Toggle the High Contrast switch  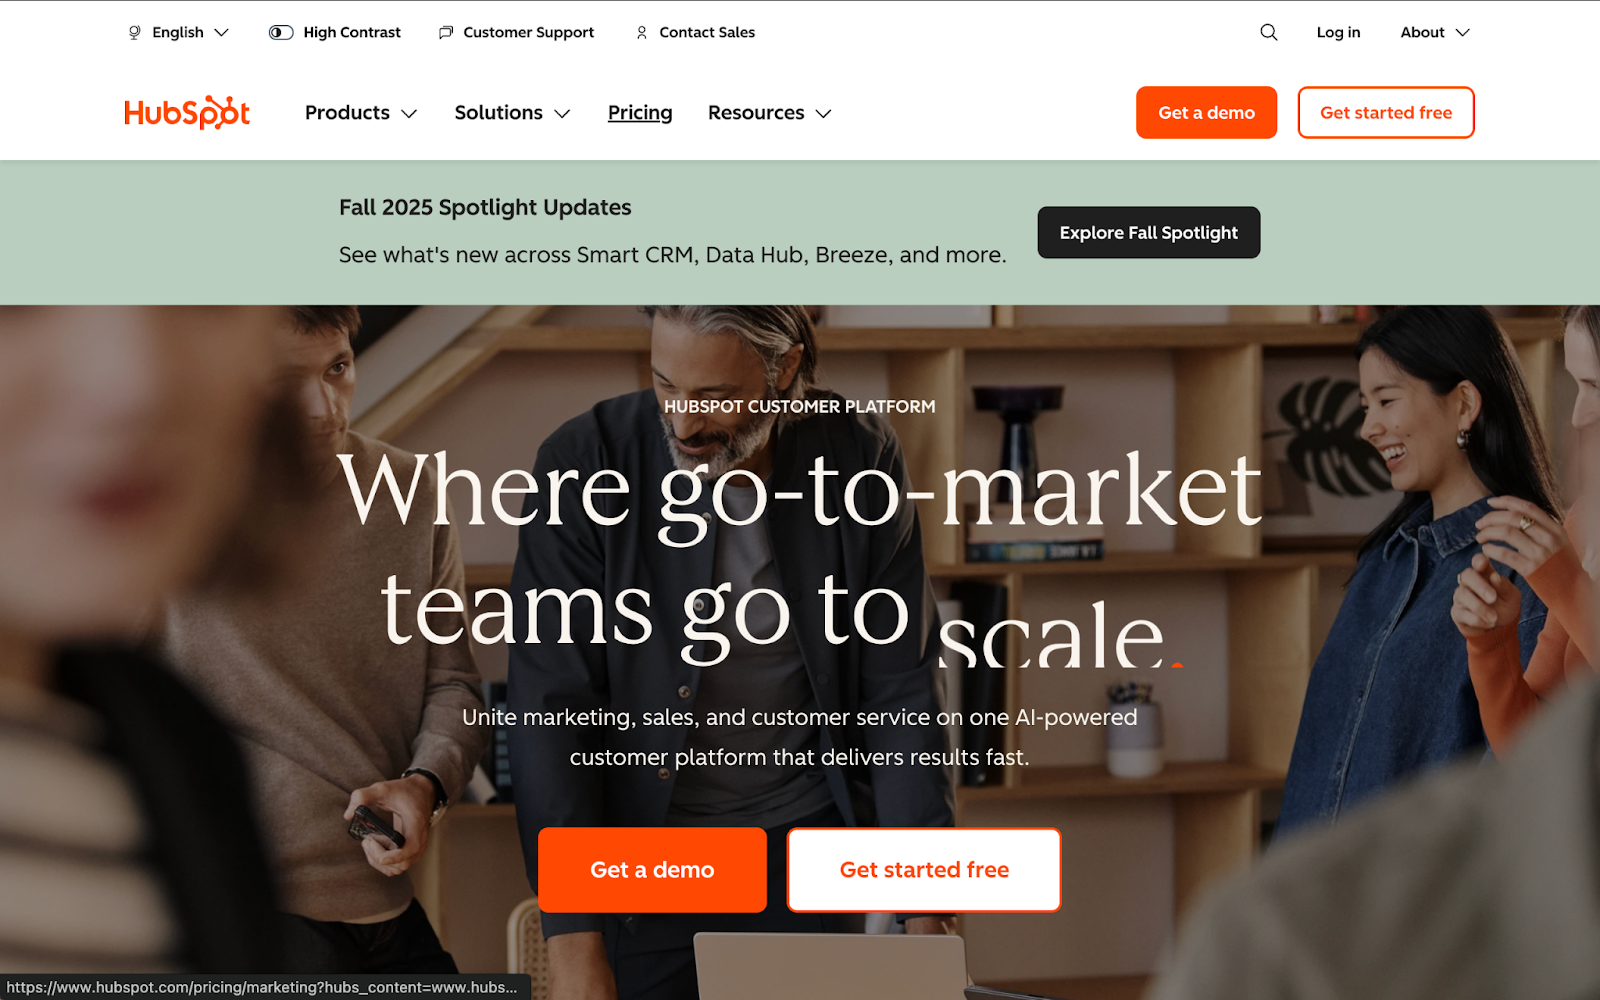281,32
